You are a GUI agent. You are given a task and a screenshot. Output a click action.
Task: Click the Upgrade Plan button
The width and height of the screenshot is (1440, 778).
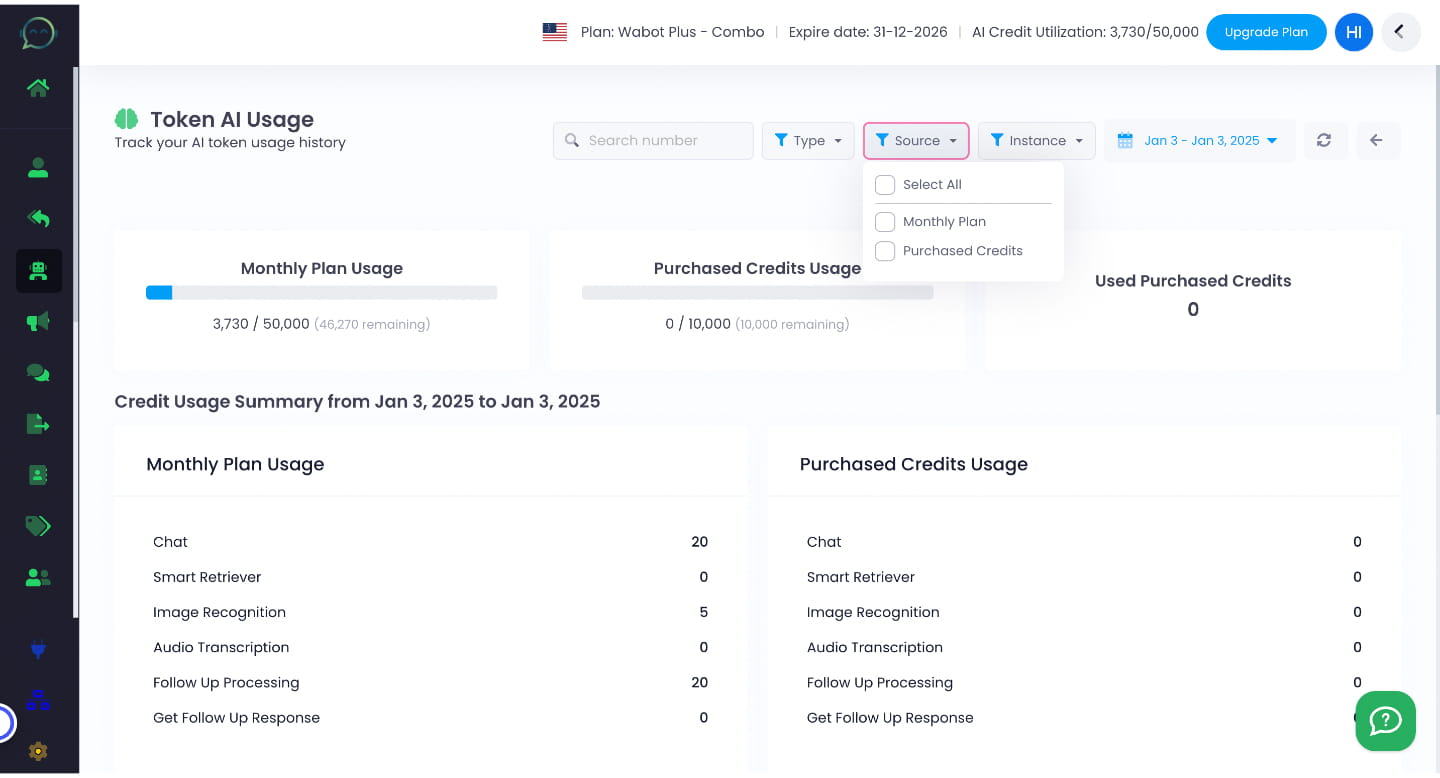(1265, 32)
